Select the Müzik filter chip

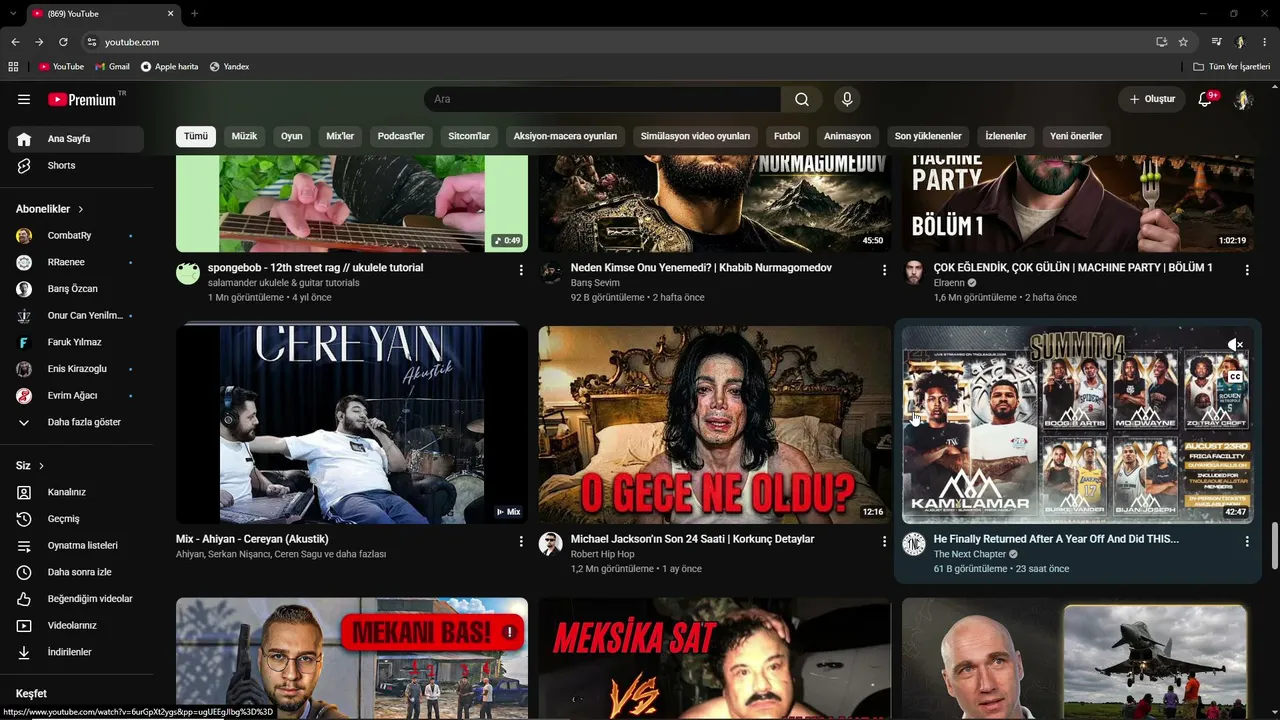point(244,136)
